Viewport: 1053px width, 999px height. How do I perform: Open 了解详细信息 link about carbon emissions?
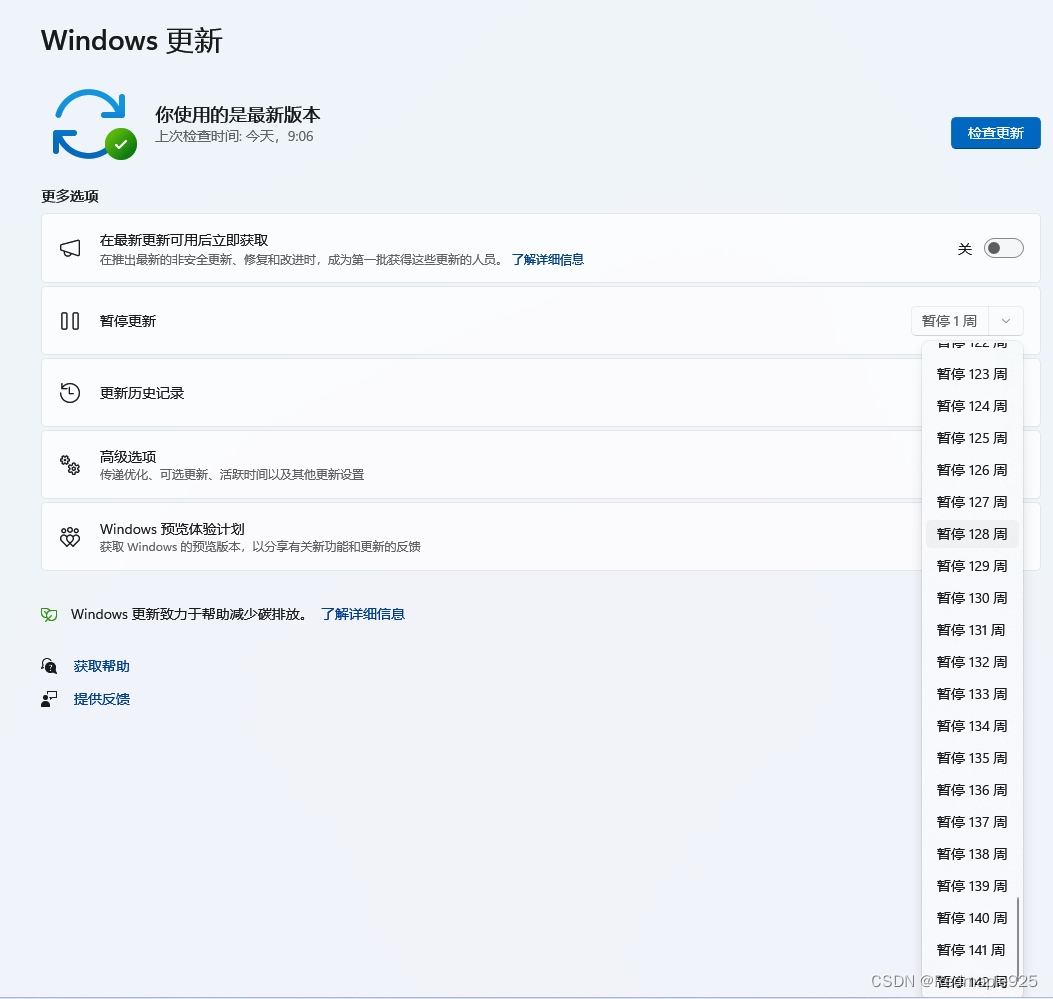coord(363,614)
